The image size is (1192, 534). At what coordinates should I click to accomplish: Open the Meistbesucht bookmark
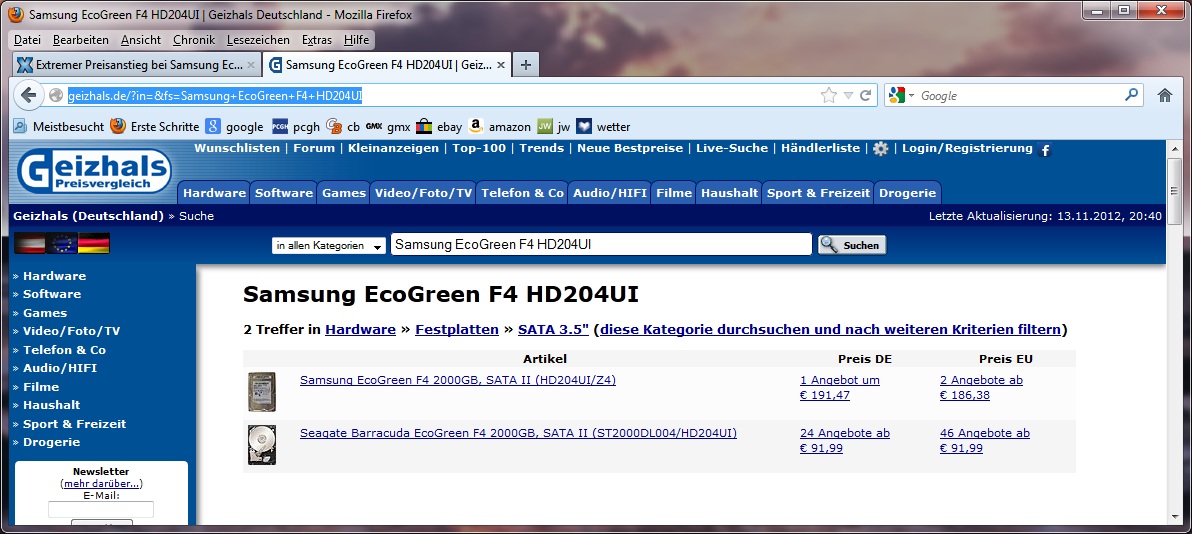click(58, 126)
